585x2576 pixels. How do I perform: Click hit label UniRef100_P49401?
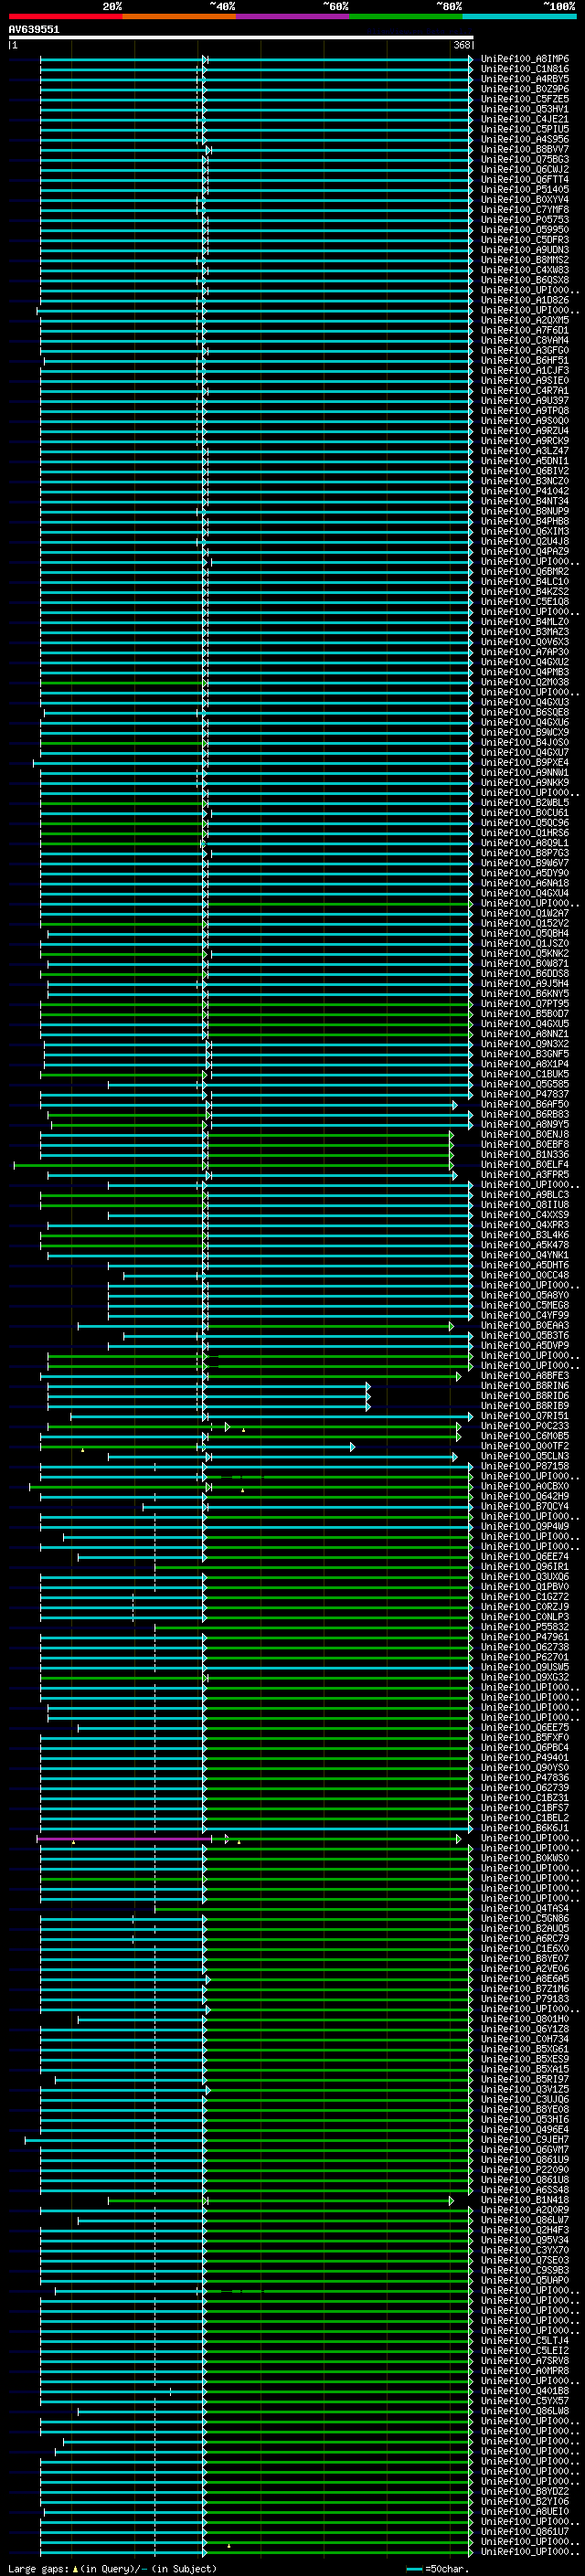pyautogui.click(x=525, y=1757)
